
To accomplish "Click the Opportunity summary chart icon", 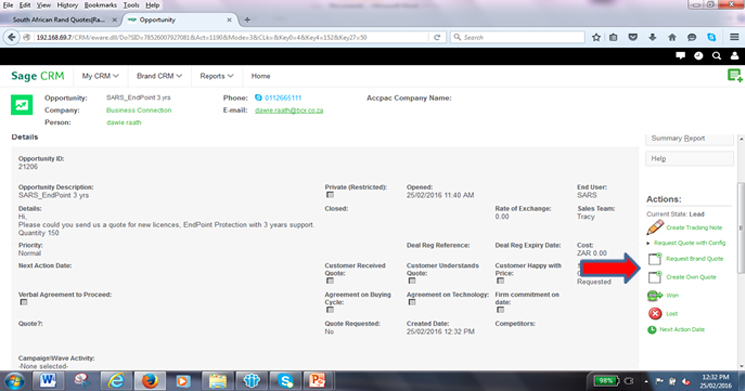I will tap(22, 105).
